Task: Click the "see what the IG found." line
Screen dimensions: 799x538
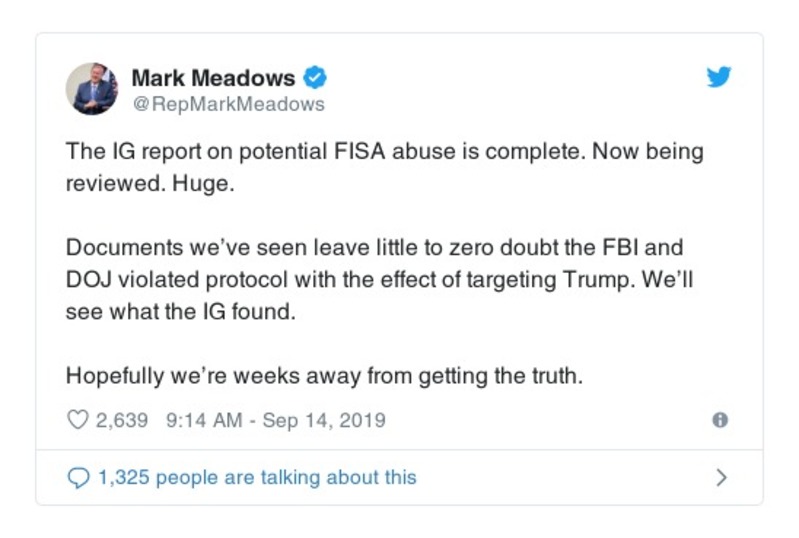Action: pos(182,311)
